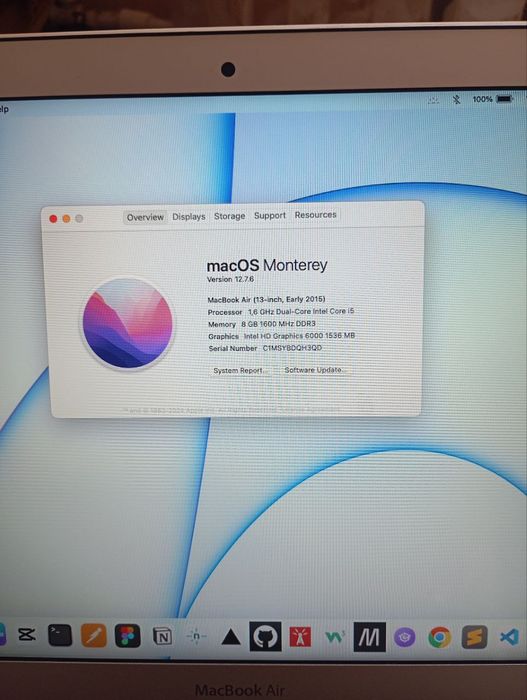527x700 pixels.
Task: Launch Google Chrome from the dock
Action: (439, 637)
